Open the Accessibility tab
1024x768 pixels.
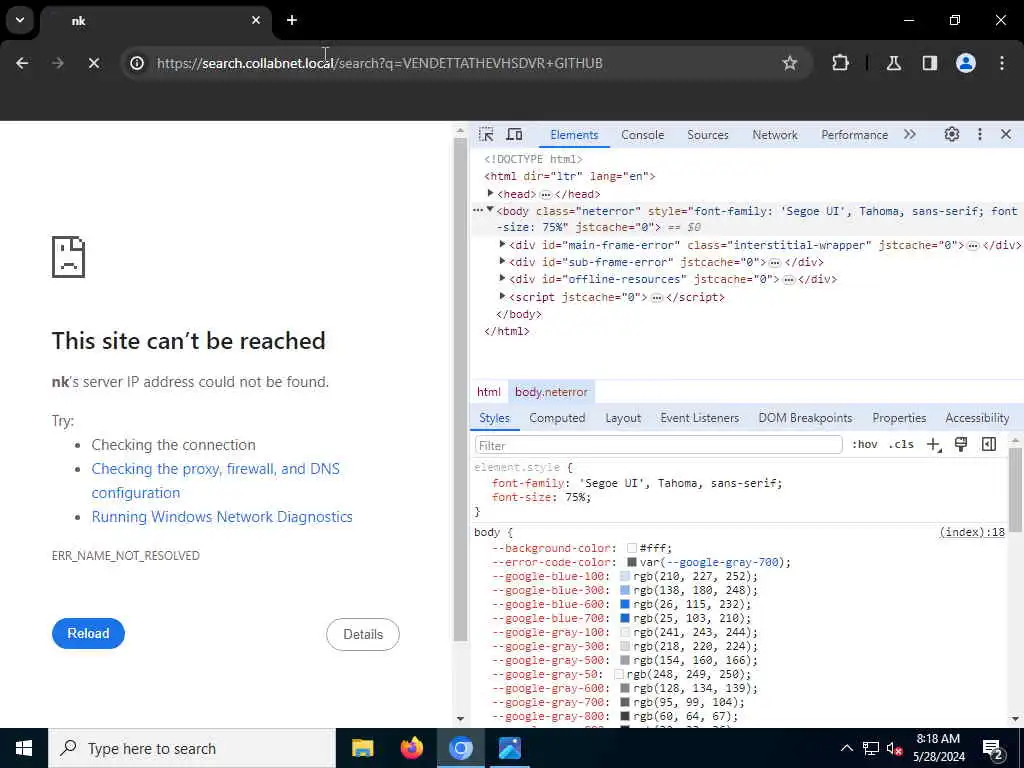pos(977,418)
